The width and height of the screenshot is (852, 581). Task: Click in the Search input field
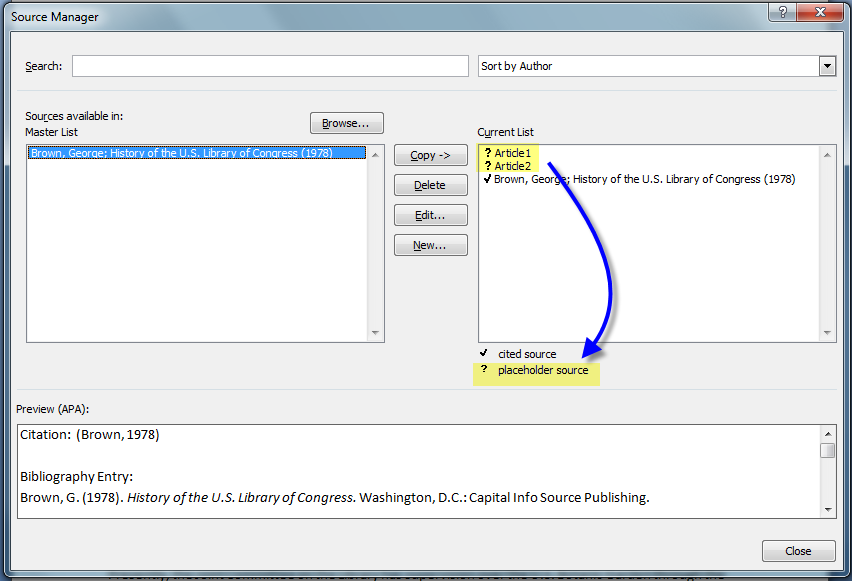click(x=270, y=66)
